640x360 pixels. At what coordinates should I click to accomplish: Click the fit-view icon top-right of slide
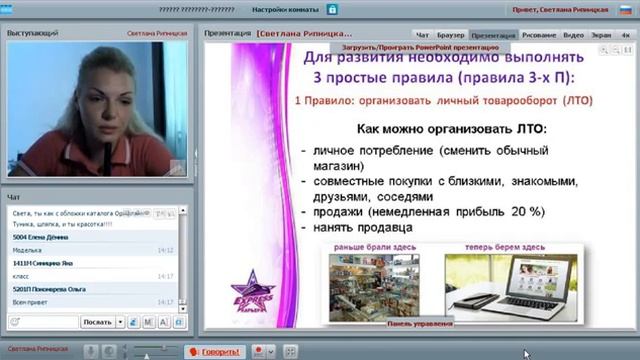coord(628,50)
